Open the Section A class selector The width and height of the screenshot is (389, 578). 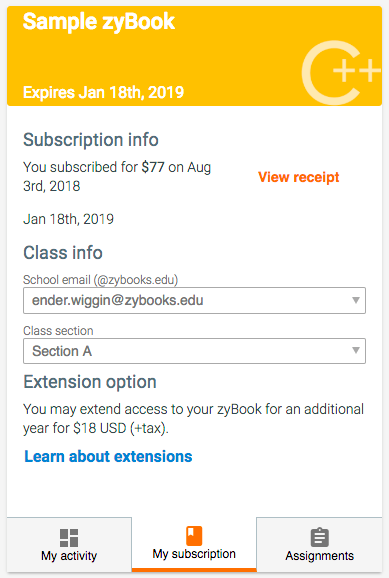[194, 351]
